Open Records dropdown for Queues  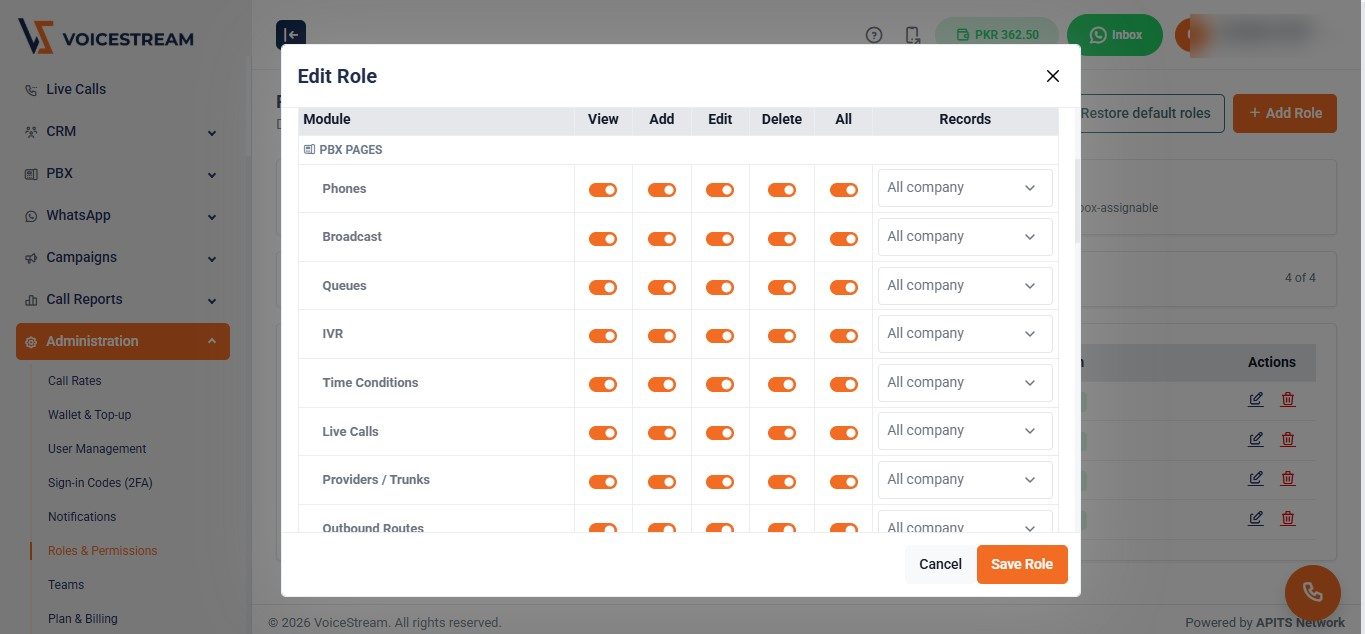(x=965, y=286)
